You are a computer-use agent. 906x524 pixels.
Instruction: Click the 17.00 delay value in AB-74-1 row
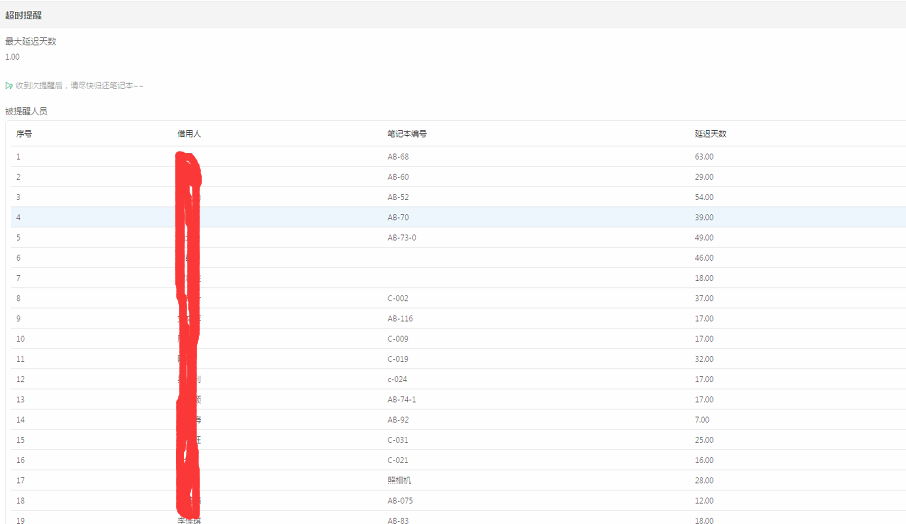pos(704,399)
